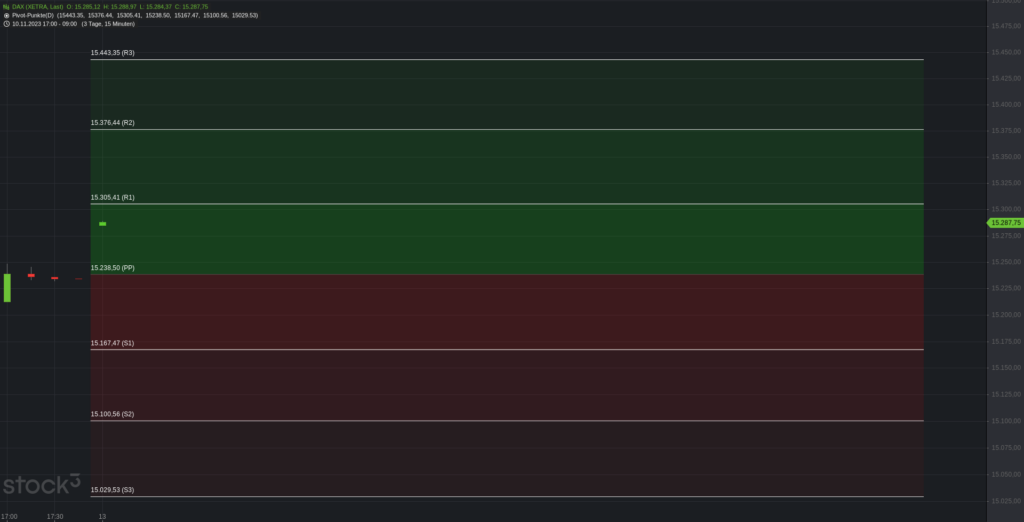Select the 15.238,50 (PP) pivot point label

pyautogui.click(x=112, y=267)
